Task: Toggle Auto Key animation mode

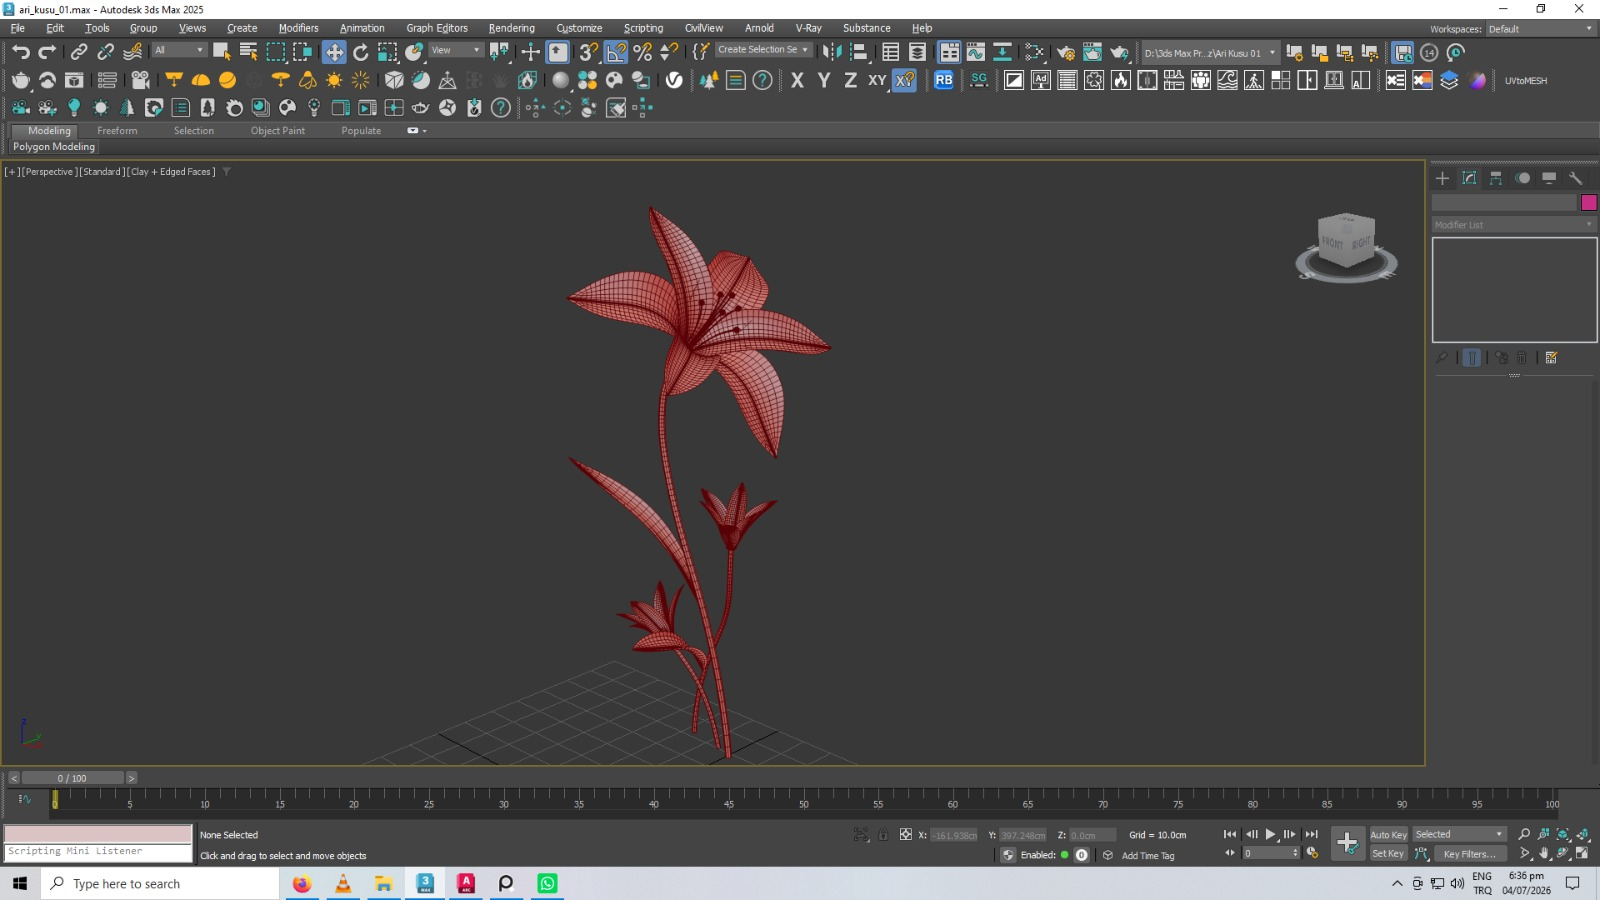Action: click(1388, 835)
